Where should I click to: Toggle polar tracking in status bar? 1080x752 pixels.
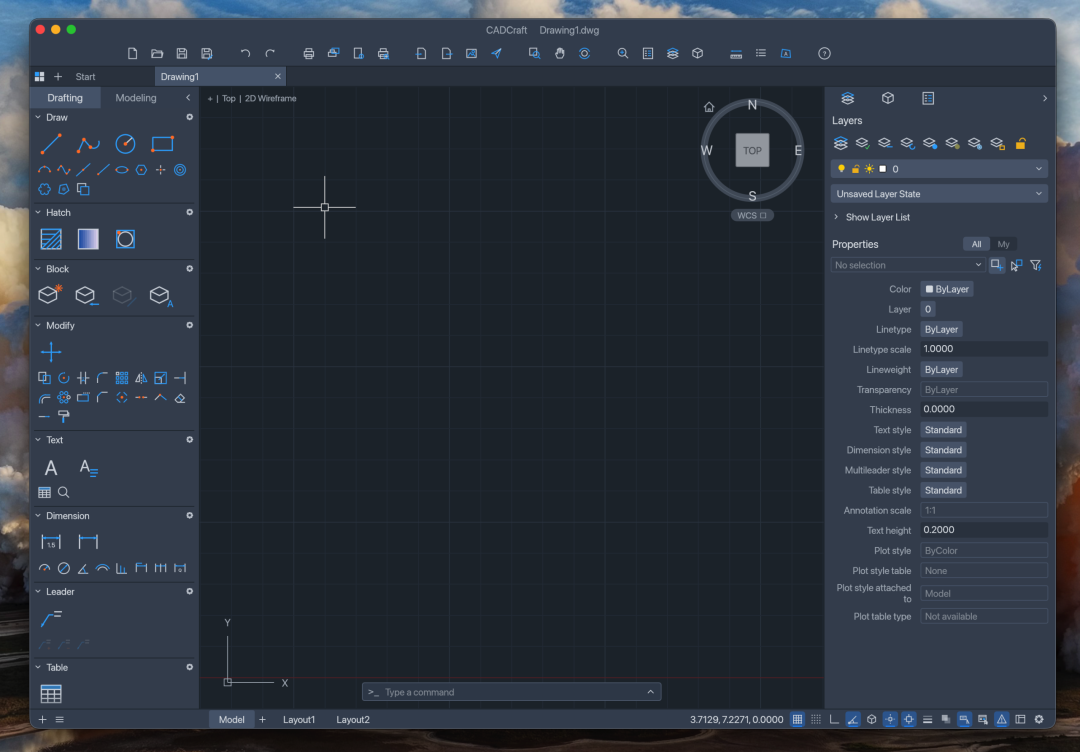click(853, 720)
